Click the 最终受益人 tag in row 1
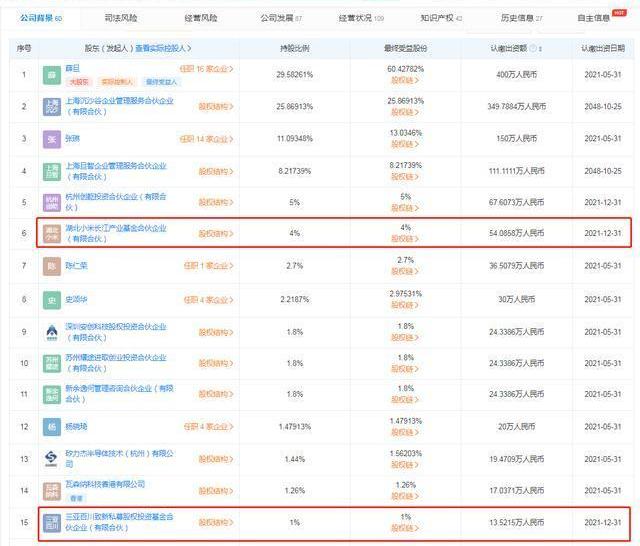Viewport: 640px width, 546px height. pos(162,82)
